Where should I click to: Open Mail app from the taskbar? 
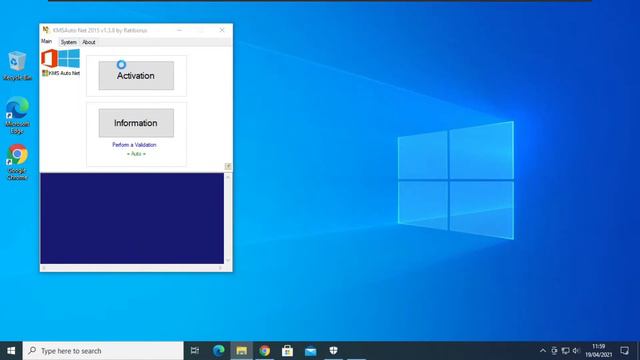[311, 351]
